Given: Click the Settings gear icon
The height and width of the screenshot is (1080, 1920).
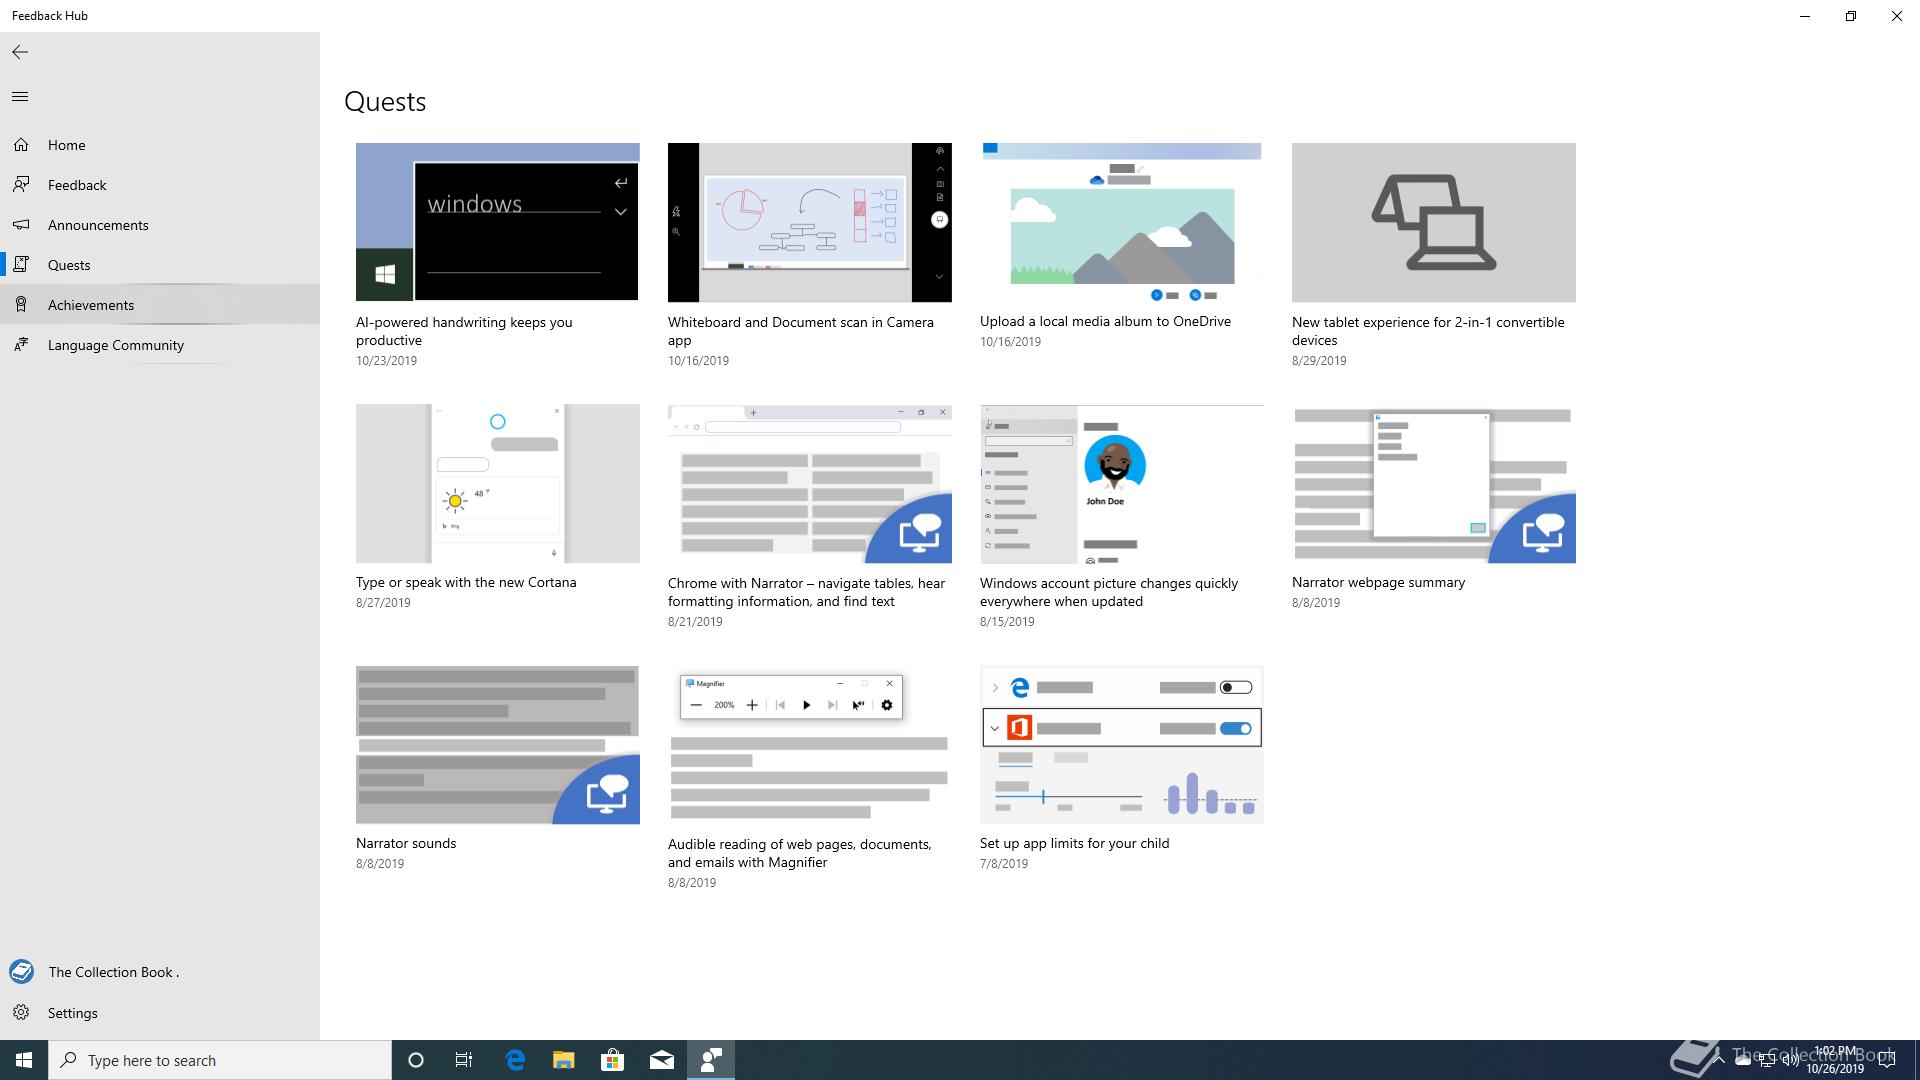Looking at the screenshot, I should (x=21, y=1013).
